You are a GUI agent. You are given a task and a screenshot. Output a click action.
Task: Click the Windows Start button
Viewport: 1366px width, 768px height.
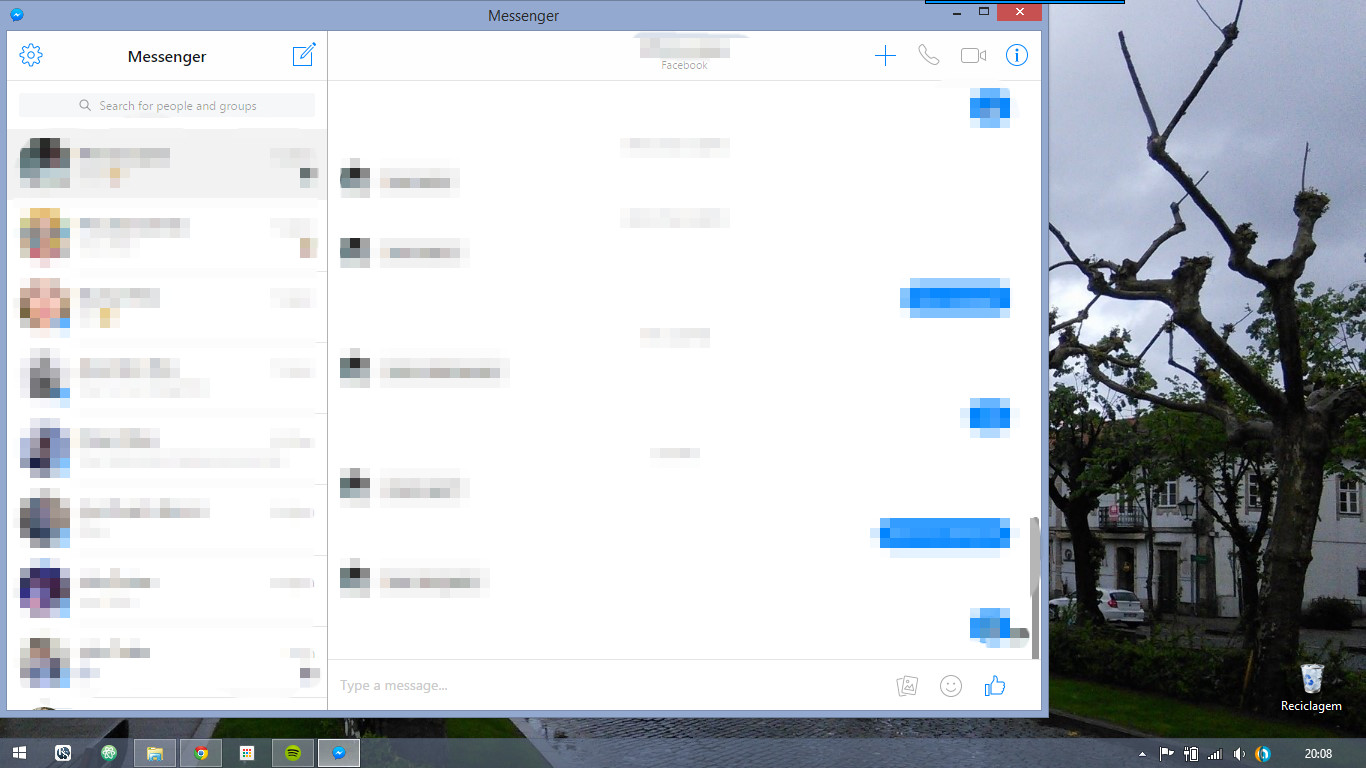pyautogui.click(x=19, y=753)
